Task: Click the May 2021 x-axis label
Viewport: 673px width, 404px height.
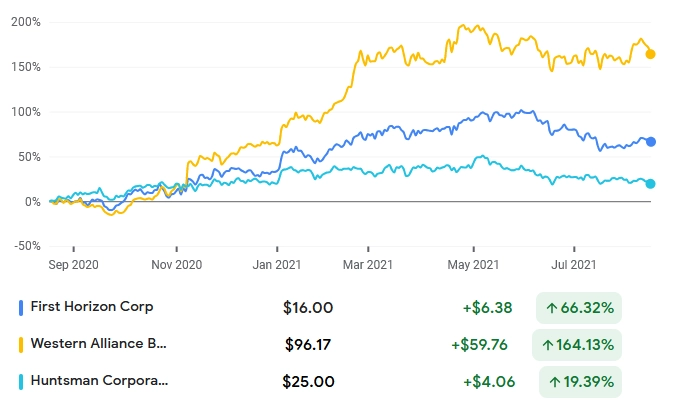Action: 473,265
